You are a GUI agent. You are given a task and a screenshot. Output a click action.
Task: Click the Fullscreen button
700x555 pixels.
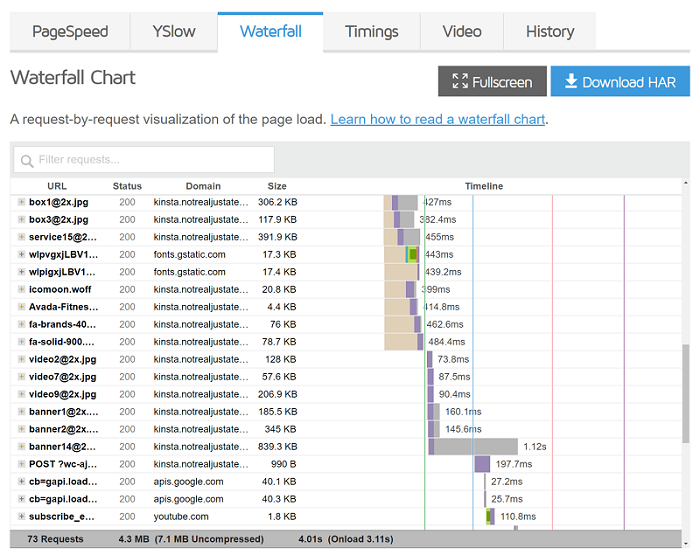click(491, 82)
